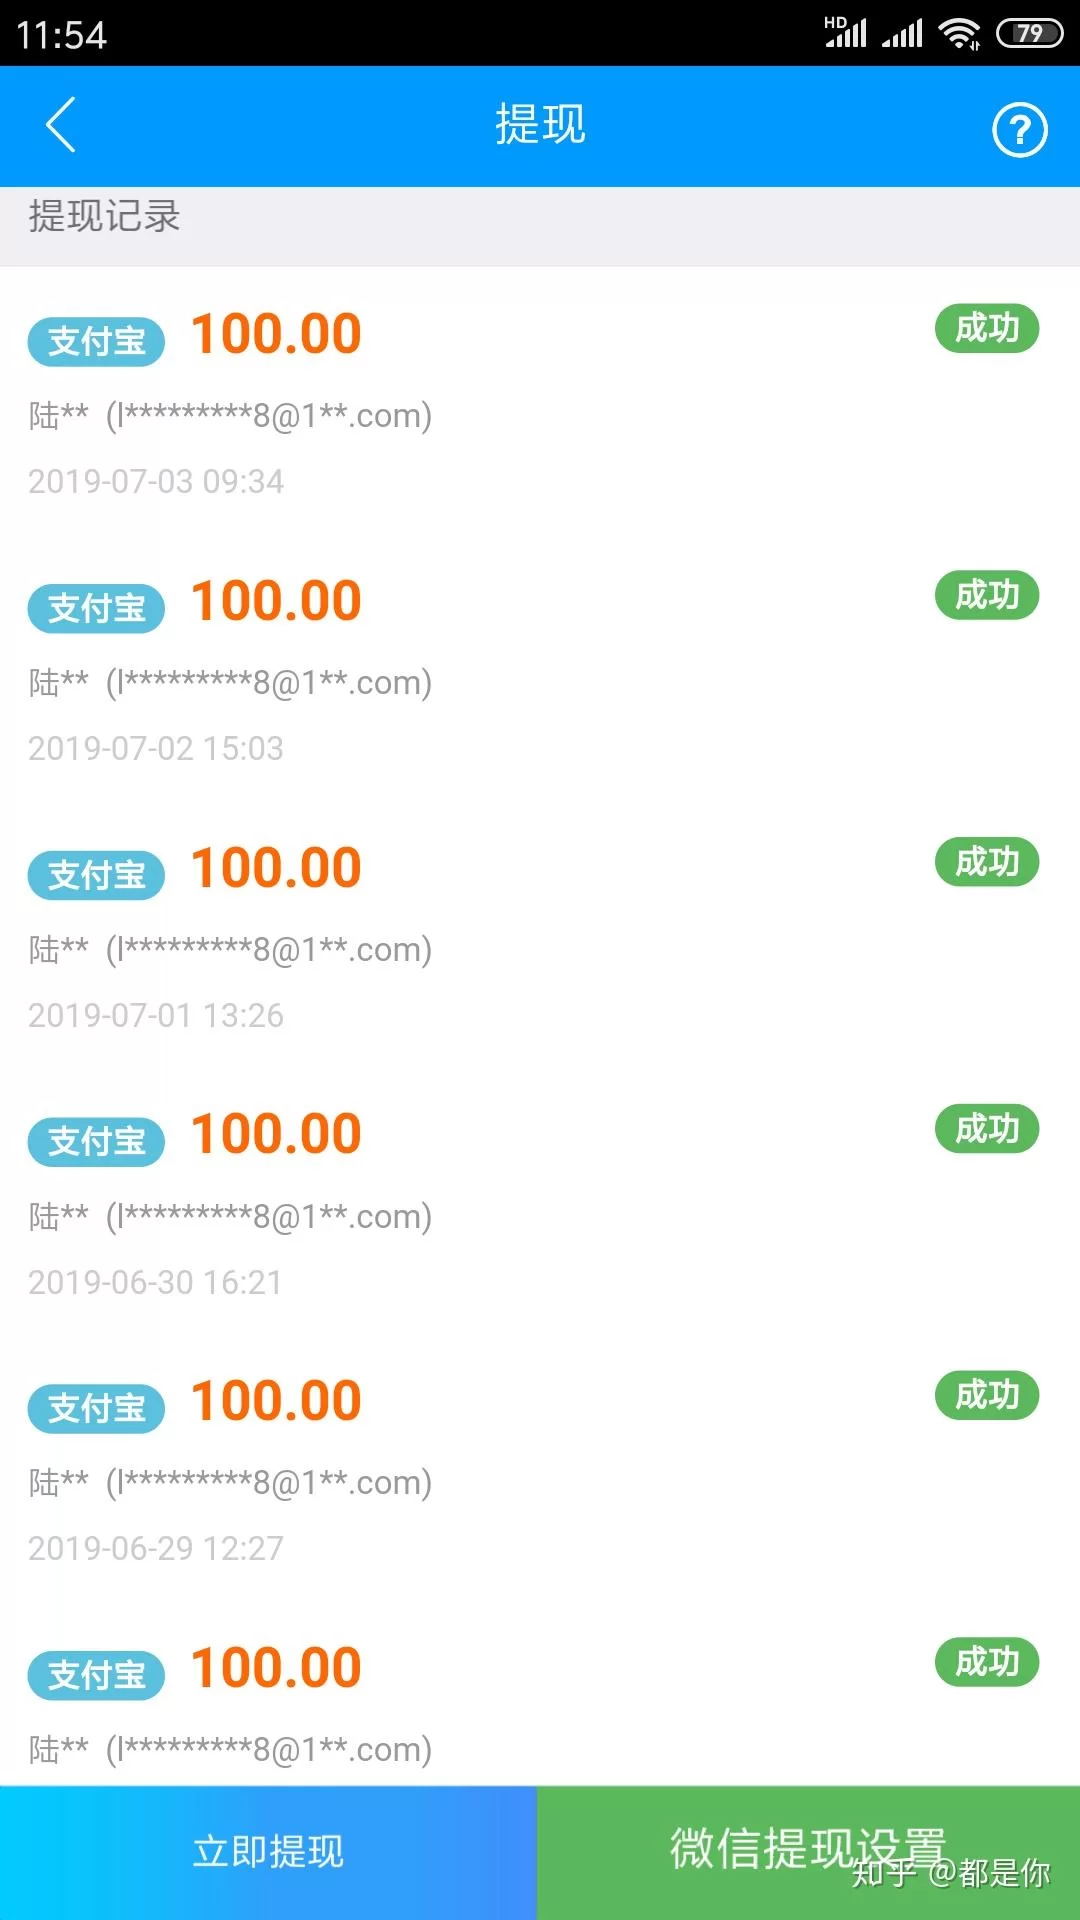Tap Alipay badge on 2019-07-03 record
This screenshot has height=1920, width=1080.
[x=96, y=341]
